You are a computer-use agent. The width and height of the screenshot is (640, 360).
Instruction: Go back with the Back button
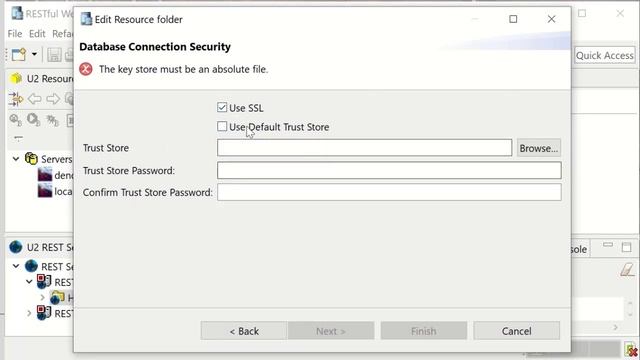tap(244, 331)
